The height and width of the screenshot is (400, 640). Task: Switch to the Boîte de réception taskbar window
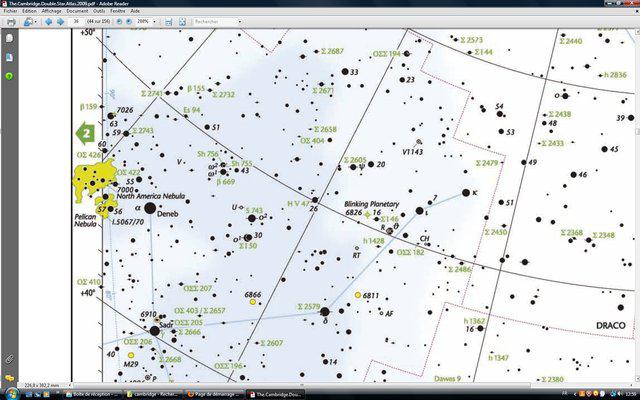tap(93, 394)
